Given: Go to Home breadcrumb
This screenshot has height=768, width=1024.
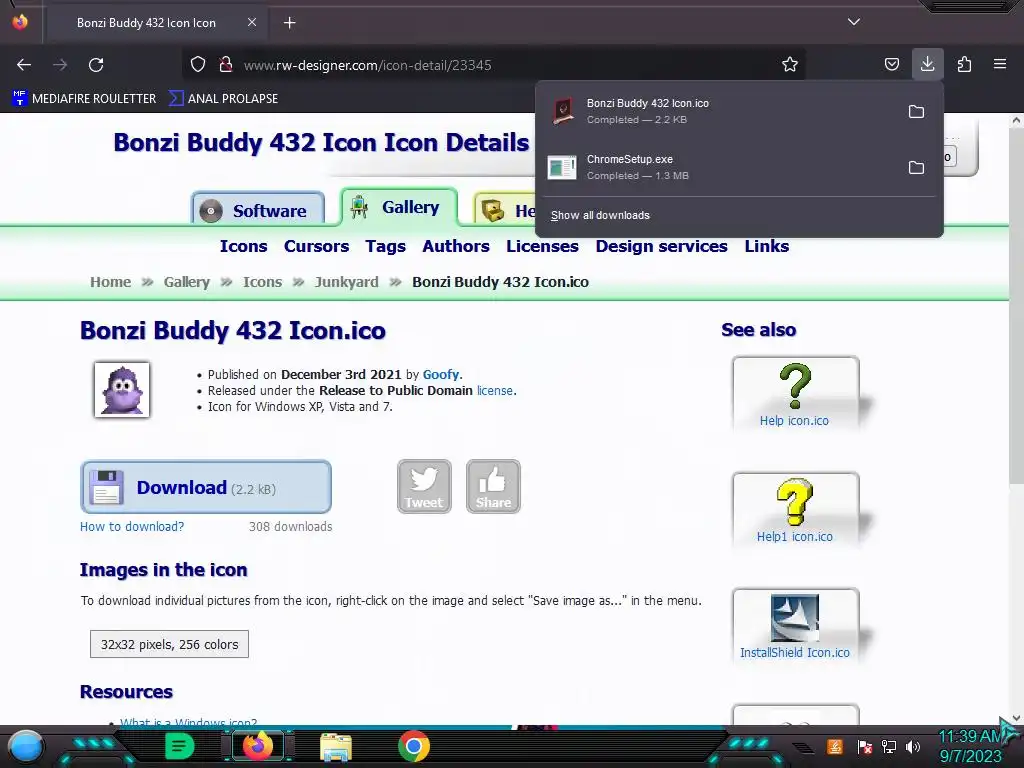Looking at the screenshot, I should (x=110, y=282).
